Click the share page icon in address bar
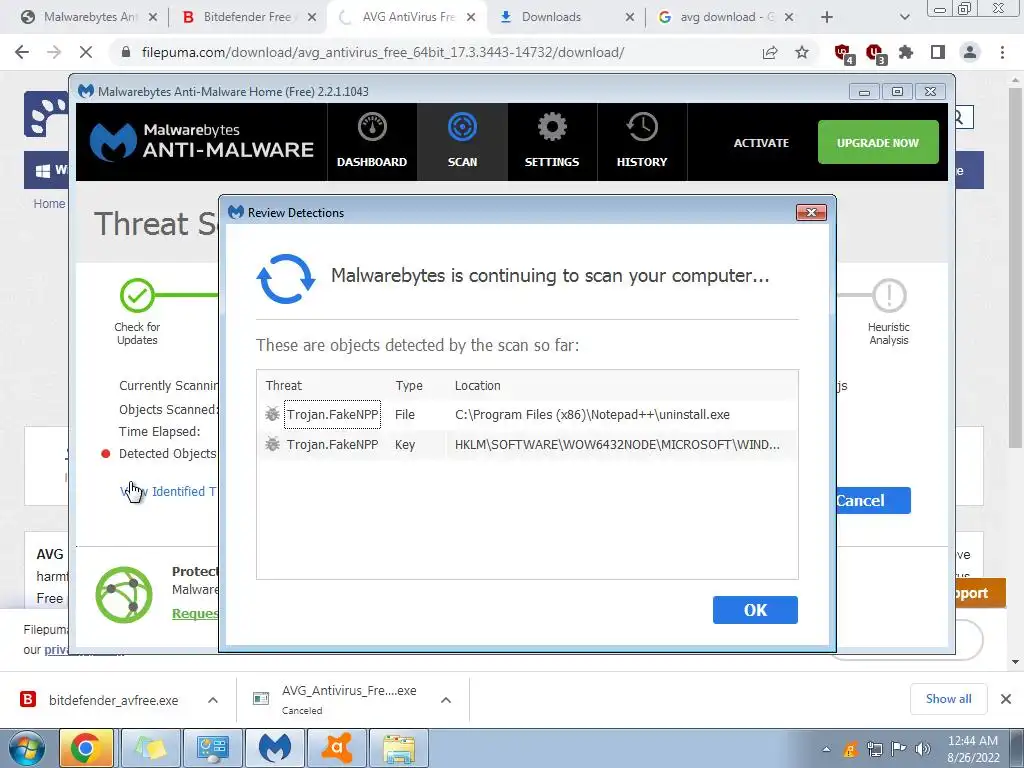The height and width of the screenshot is (768, 1024). 770,52
